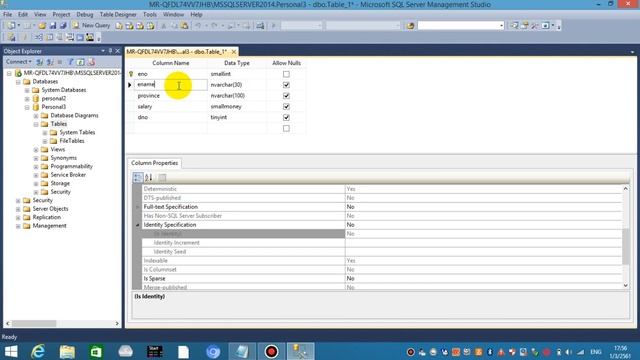The width and height of the screenshot is (640, 360).
Task: Click the Refresh icon in Object Explorer toolbar
Action: pyautogui.click(x=80, y=62)
